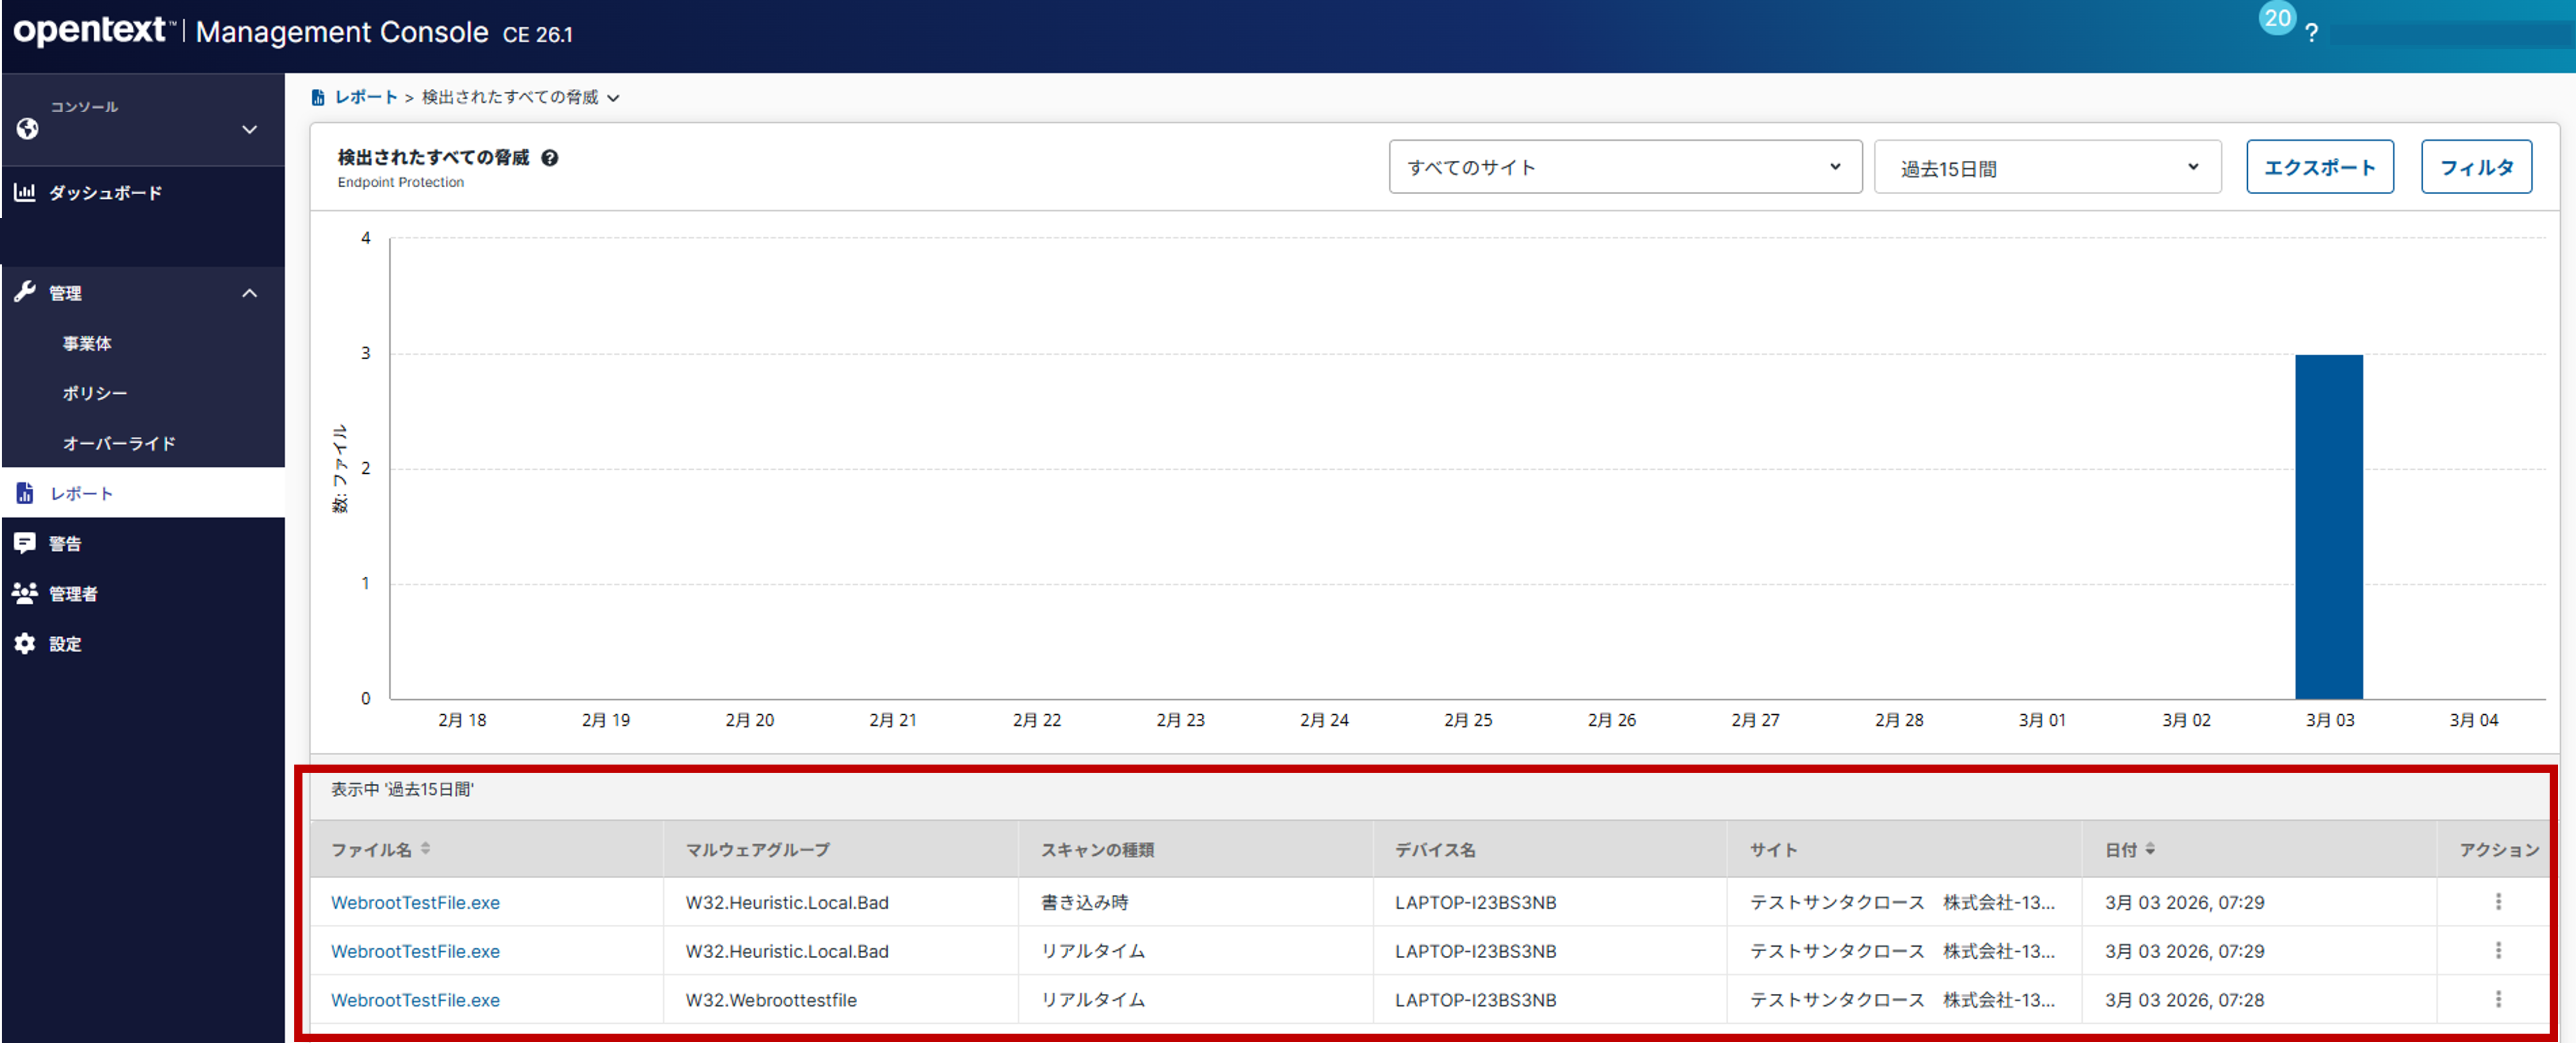Click the エクスポート button

[2319, 167]
